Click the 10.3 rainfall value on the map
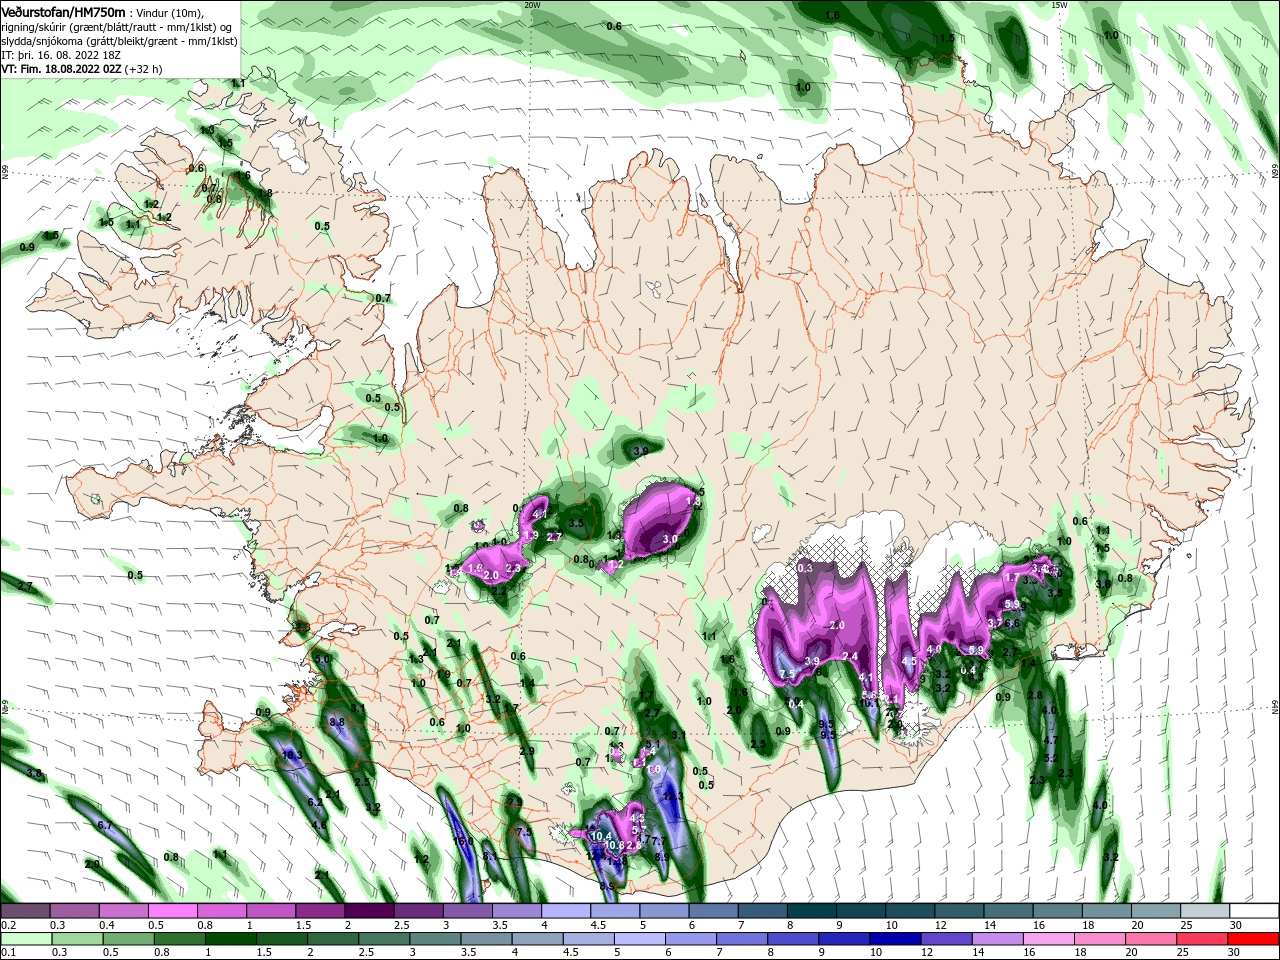 pos(292,755)
